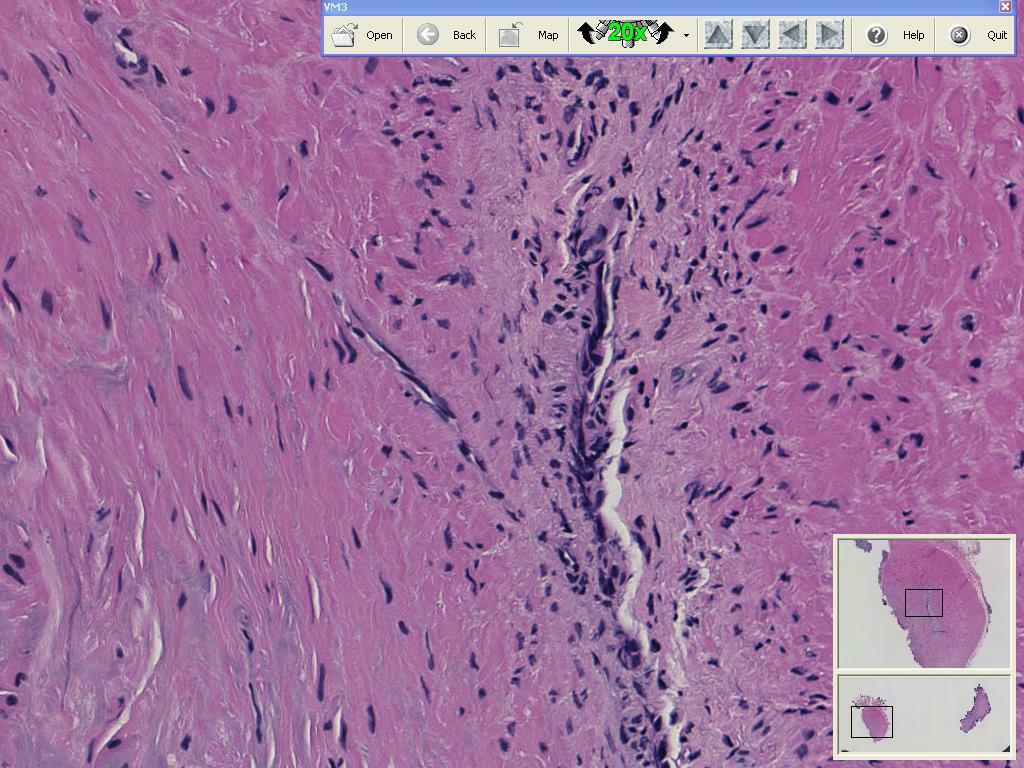The width and height of the screenshot is (1024, 768).
Task: Pan the slide view right
Action: tap(829, 35)
